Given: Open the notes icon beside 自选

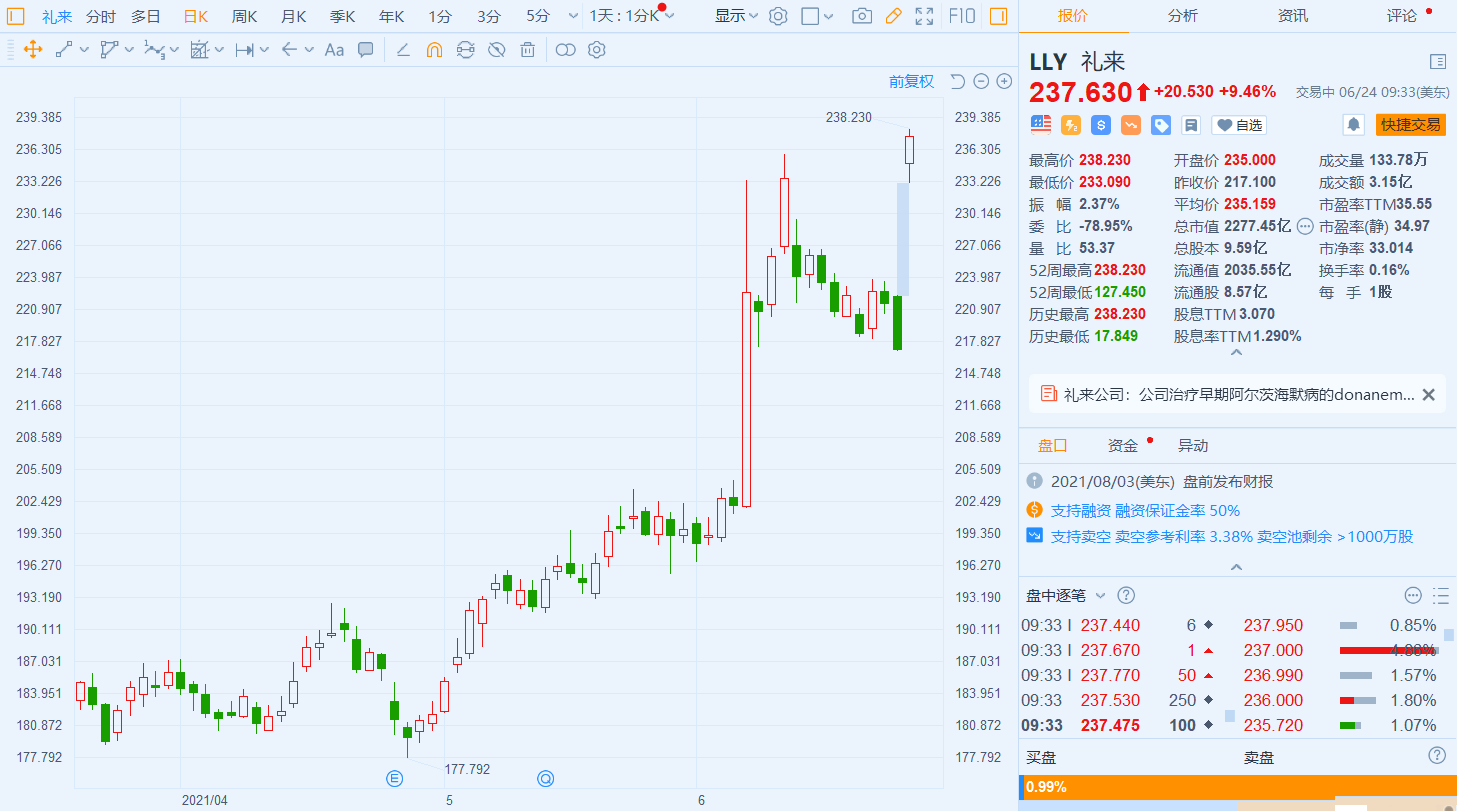Looking at the screenshot, I should point(1191,124).
